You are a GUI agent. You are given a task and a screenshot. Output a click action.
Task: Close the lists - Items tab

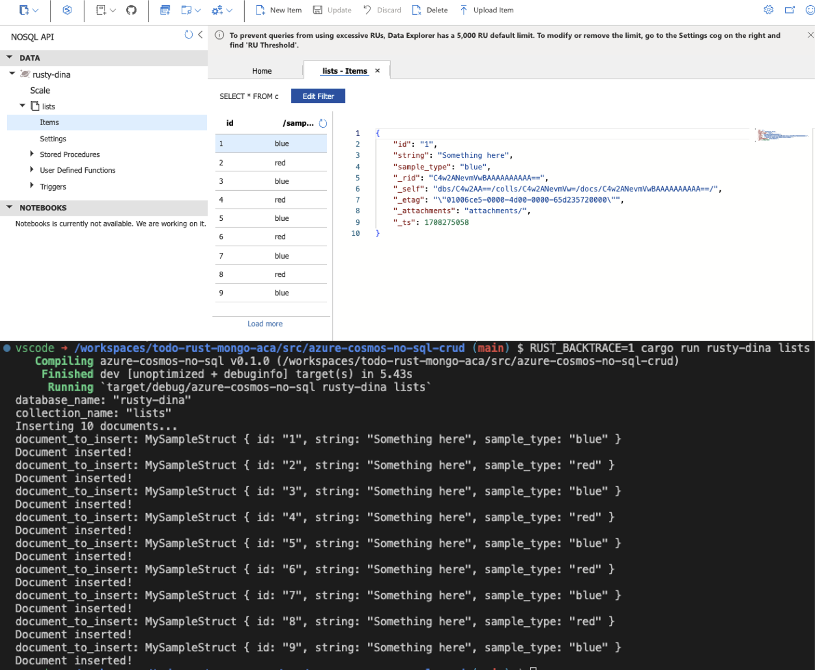point(378,71)
